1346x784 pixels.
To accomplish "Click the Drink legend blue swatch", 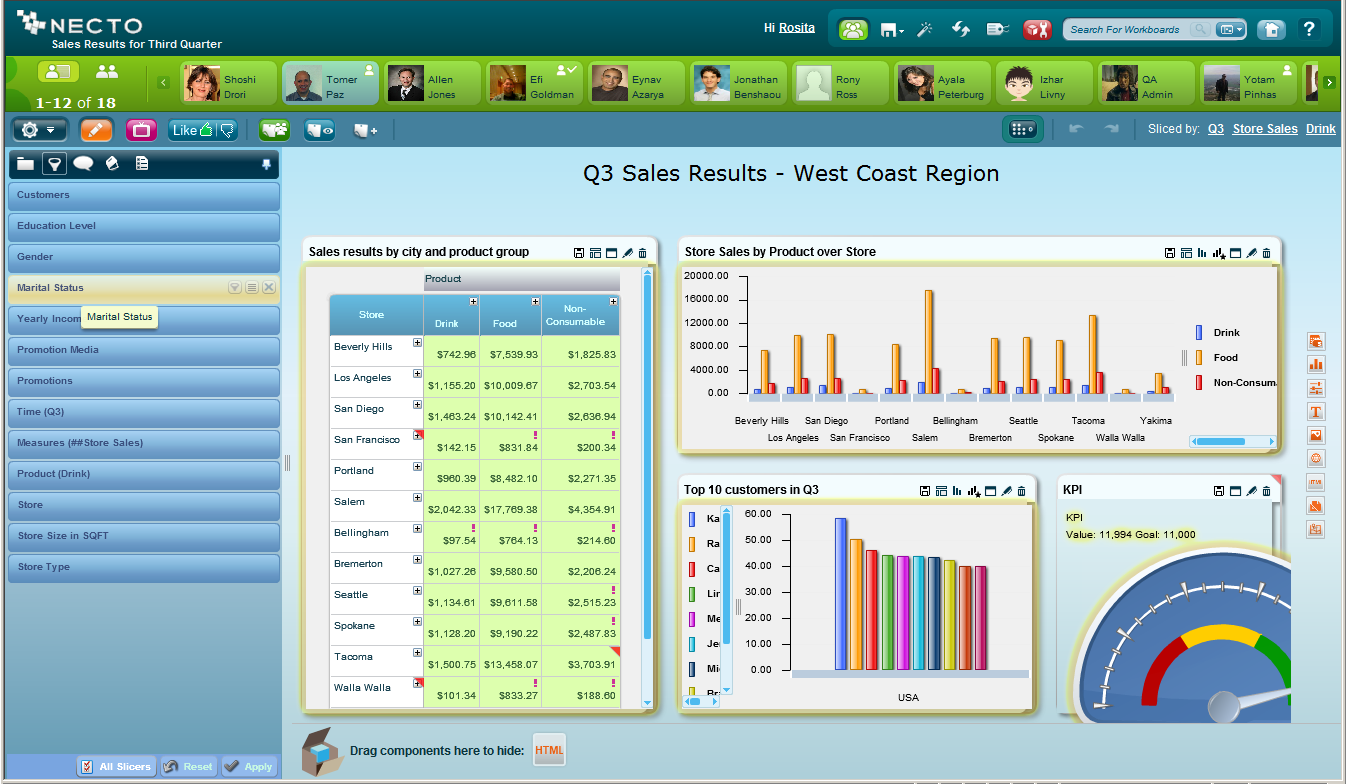I will click(x=1199, y=332).
